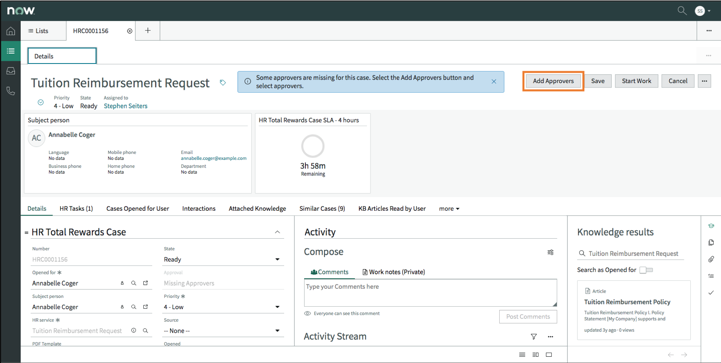
Task: Click the Knowledge results search field
Action: pos(630,254)
